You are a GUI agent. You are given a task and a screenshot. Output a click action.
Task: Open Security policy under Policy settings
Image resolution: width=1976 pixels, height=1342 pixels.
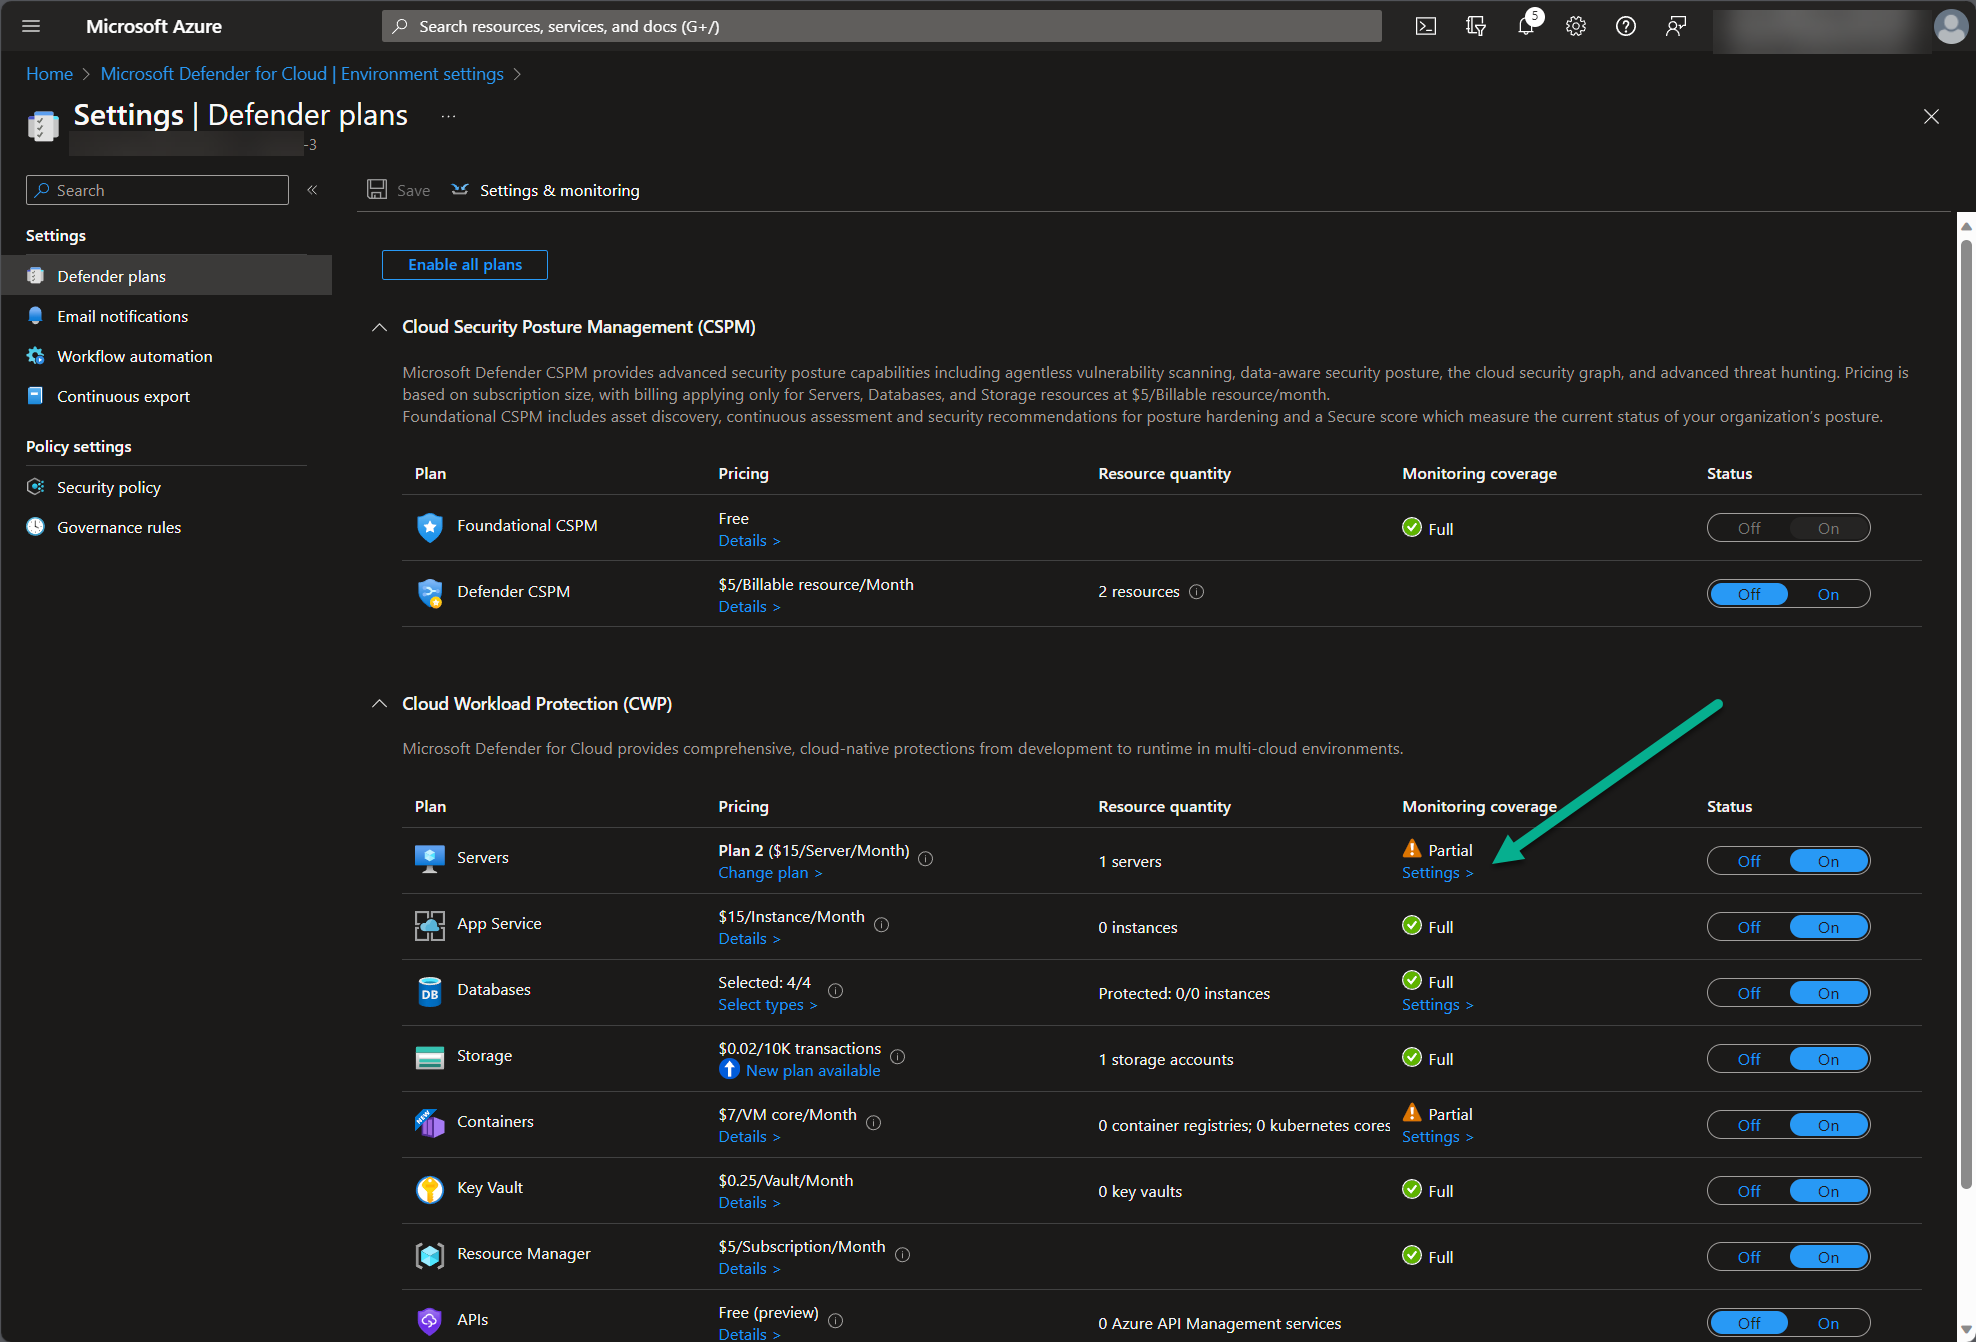109,487
